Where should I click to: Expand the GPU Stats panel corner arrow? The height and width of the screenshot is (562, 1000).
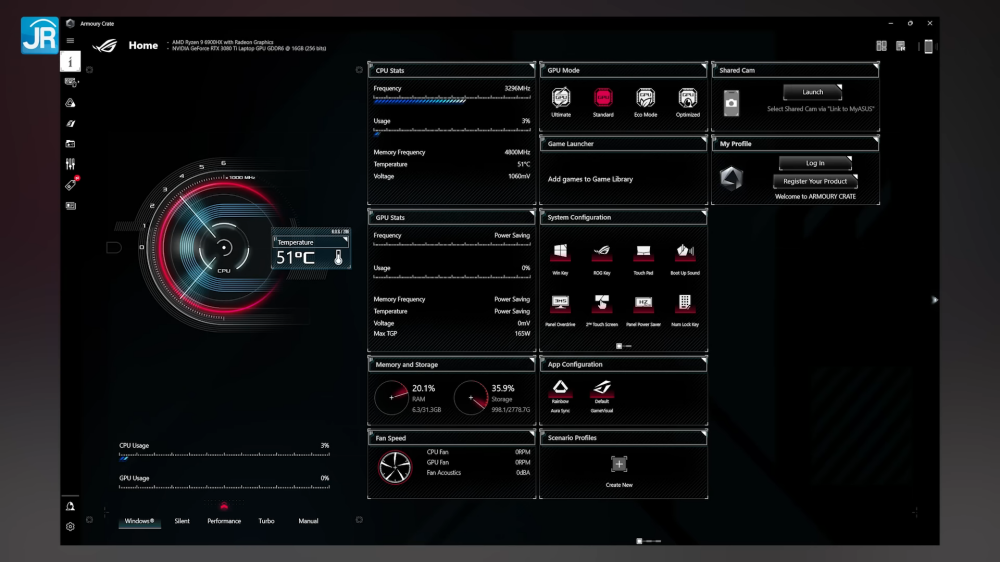pos(532,212)
